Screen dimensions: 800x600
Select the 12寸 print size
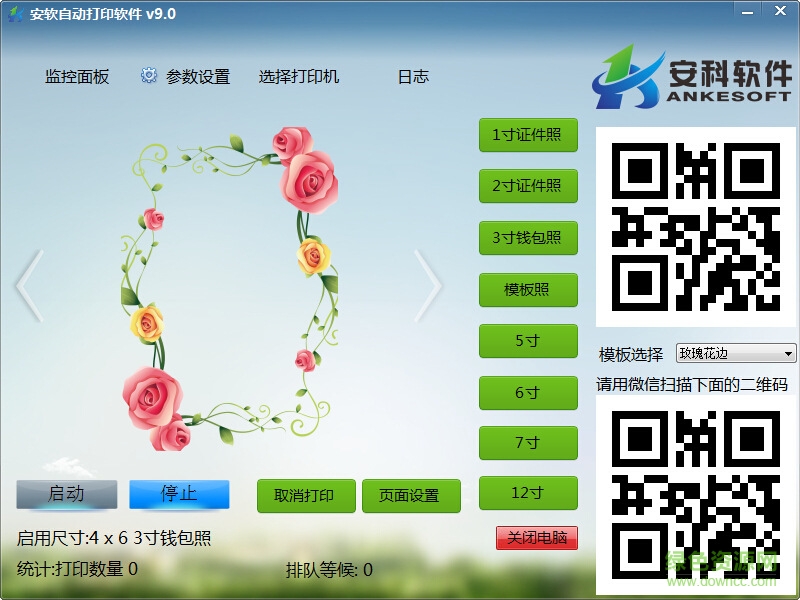528,492
